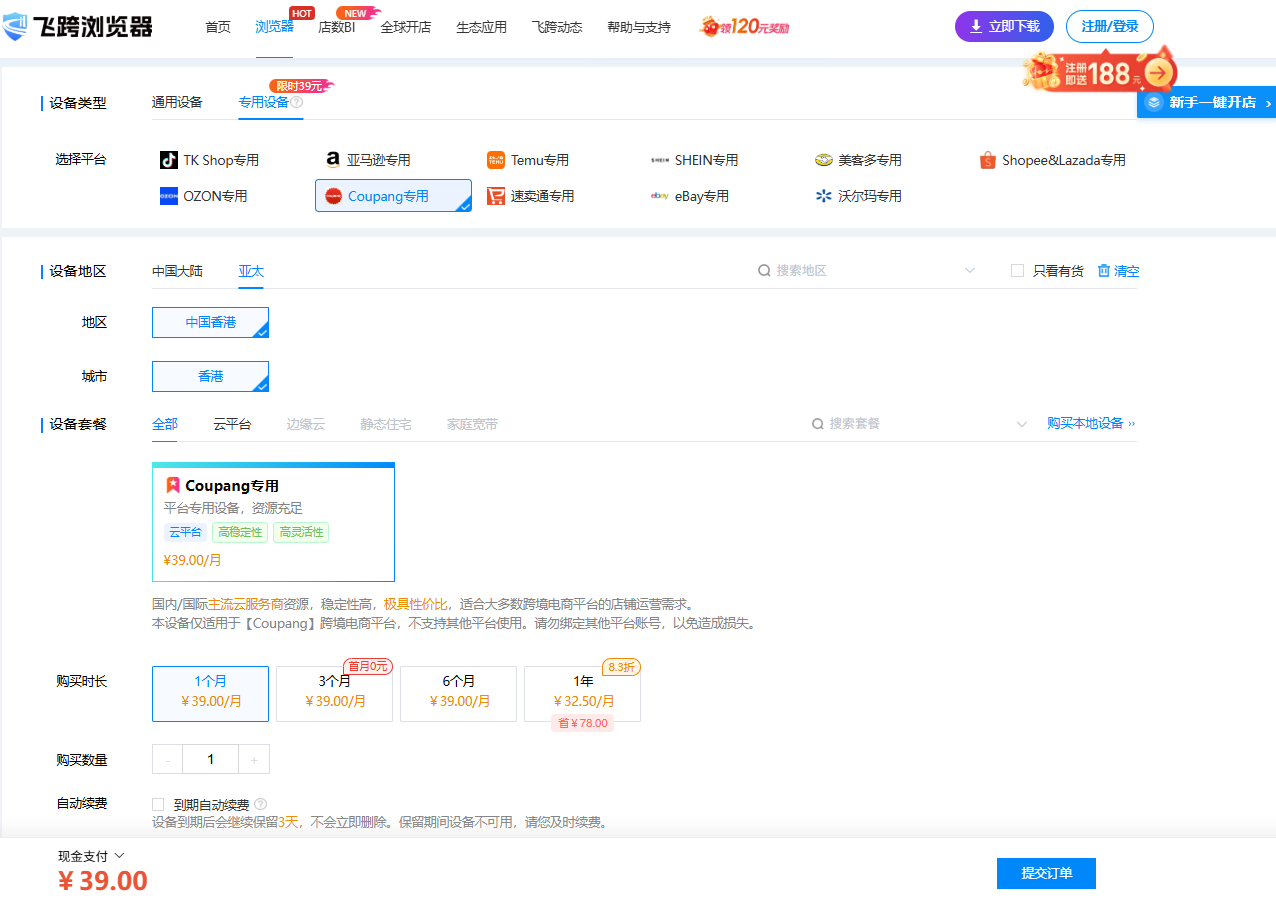The width and height of the screenshot is (1276, 903).
Task: Open 全球开店 in top navigation
Action: pos(406,27)
